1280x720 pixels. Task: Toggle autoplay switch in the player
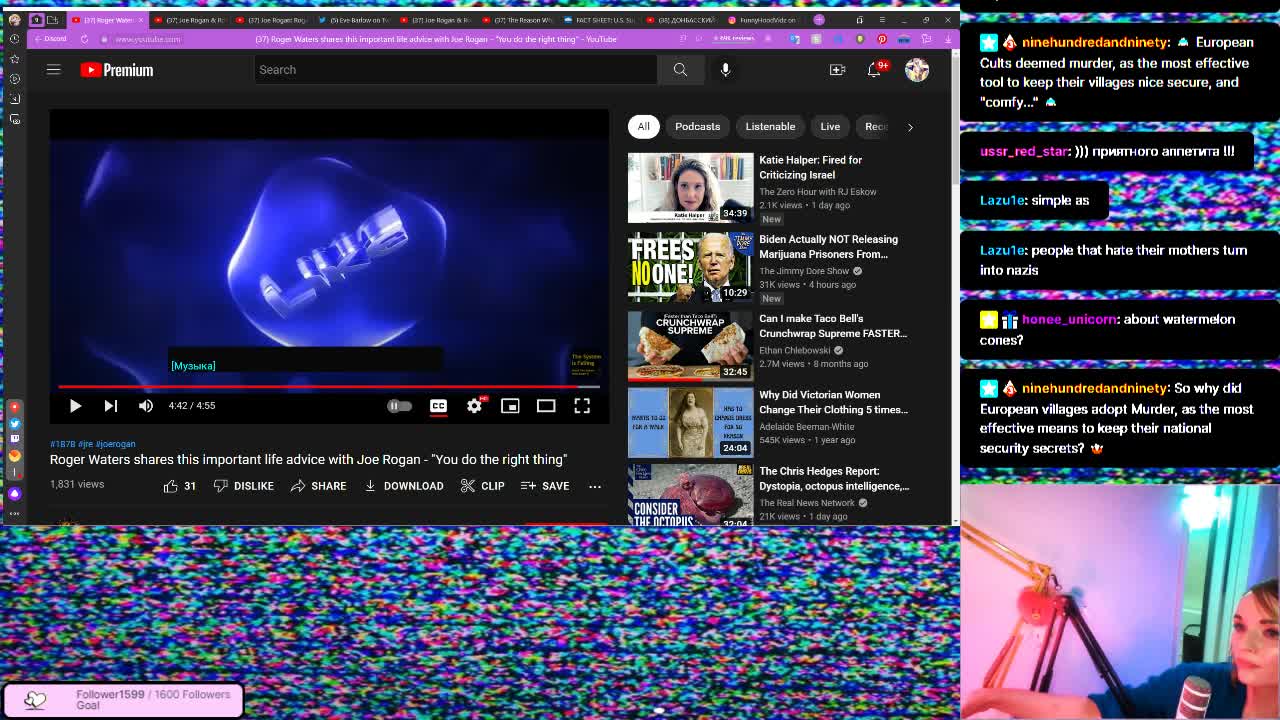coord(399,406)
